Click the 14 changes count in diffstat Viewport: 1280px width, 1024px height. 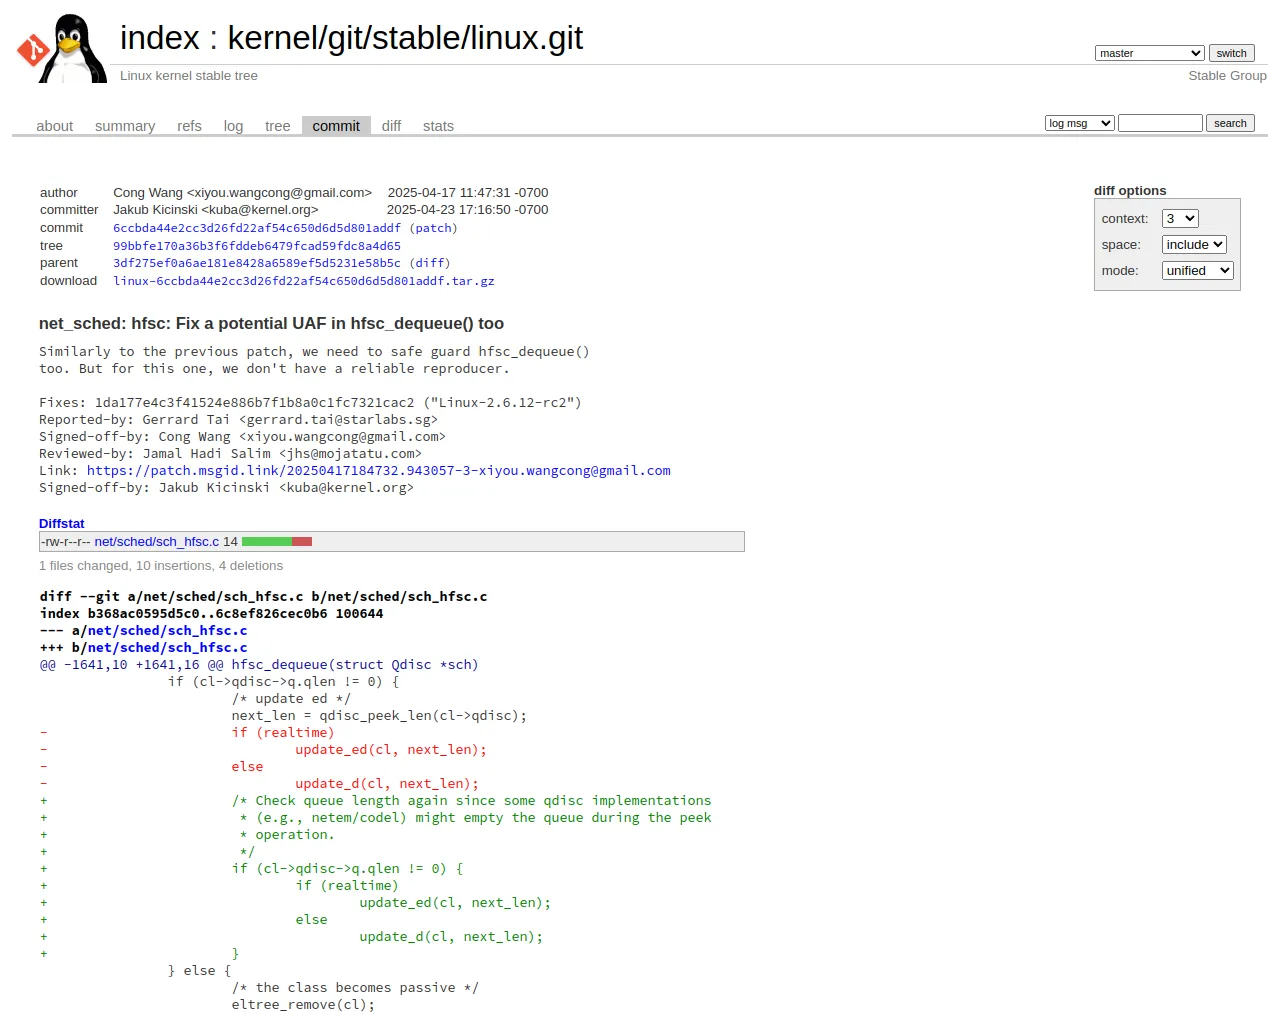click(230, 542)
